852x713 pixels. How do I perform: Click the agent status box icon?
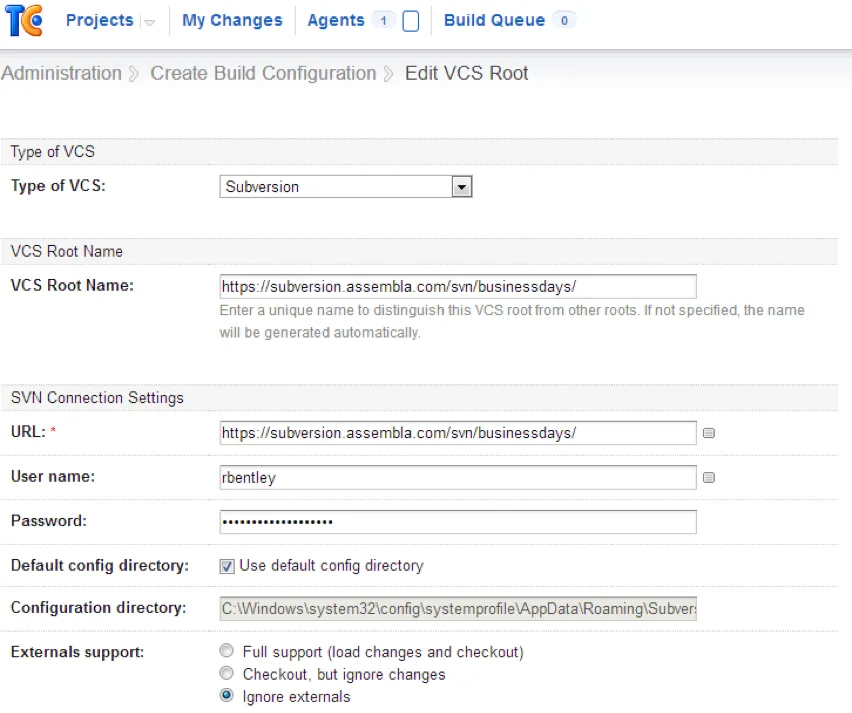[x=411, y=21]
